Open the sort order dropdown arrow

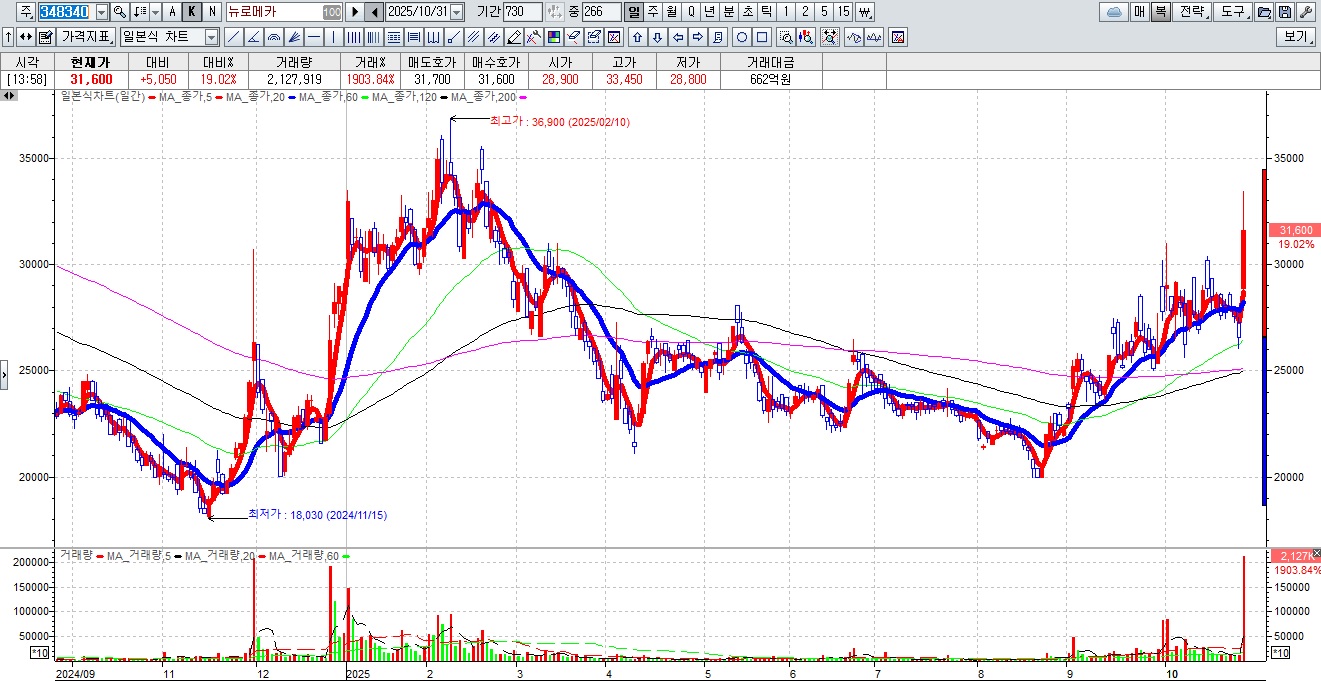[156, 12]
